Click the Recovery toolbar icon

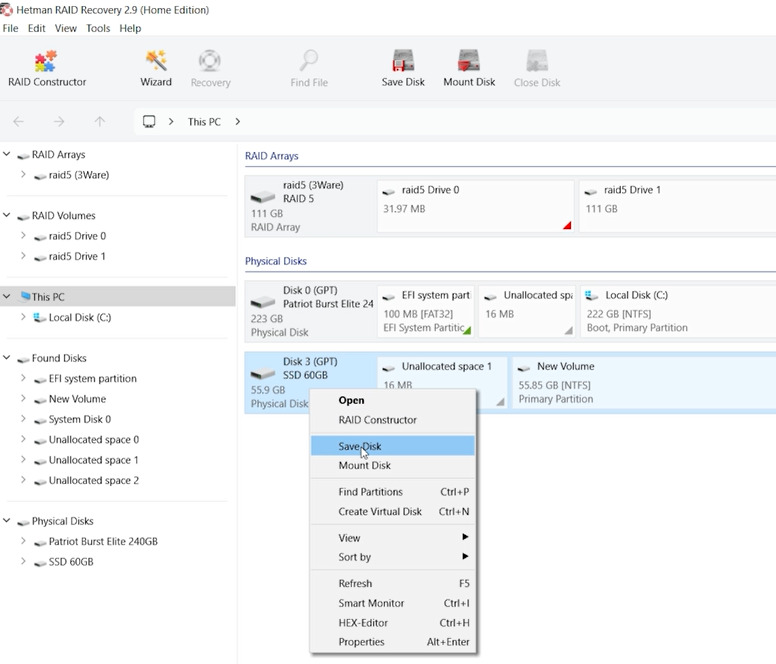click(210, 69)
